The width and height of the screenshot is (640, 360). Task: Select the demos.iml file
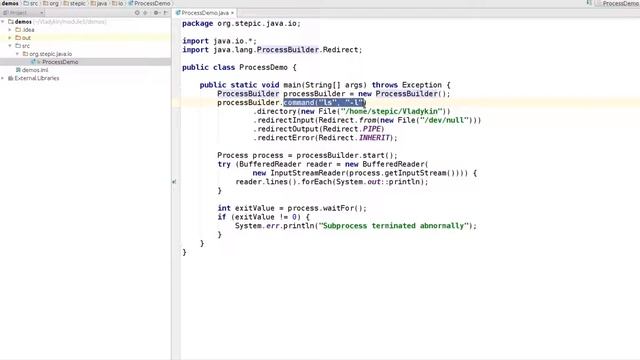(x=35, y=70)
